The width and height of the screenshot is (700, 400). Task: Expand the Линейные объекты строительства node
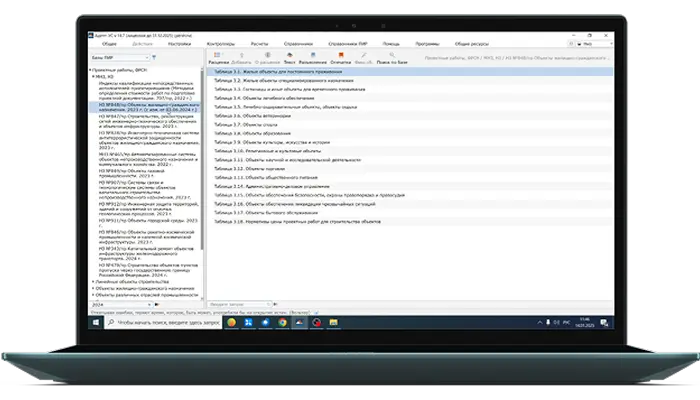[92, 281]
